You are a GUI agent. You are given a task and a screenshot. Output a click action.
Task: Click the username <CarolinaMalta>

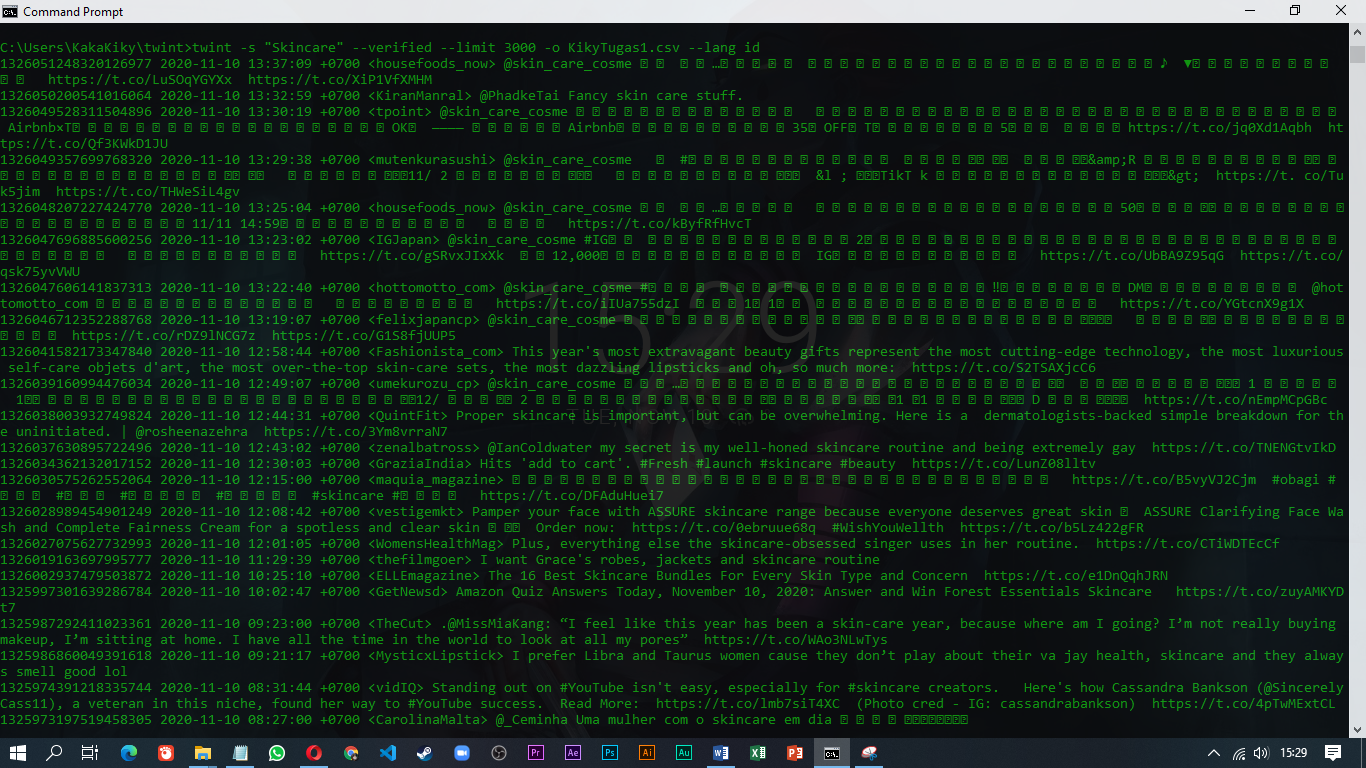[x=428, y=720]
